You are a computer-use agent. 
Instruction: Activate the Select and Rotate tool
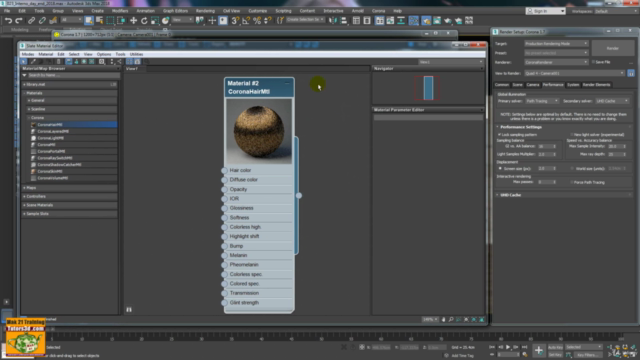(x=144, y=20)
